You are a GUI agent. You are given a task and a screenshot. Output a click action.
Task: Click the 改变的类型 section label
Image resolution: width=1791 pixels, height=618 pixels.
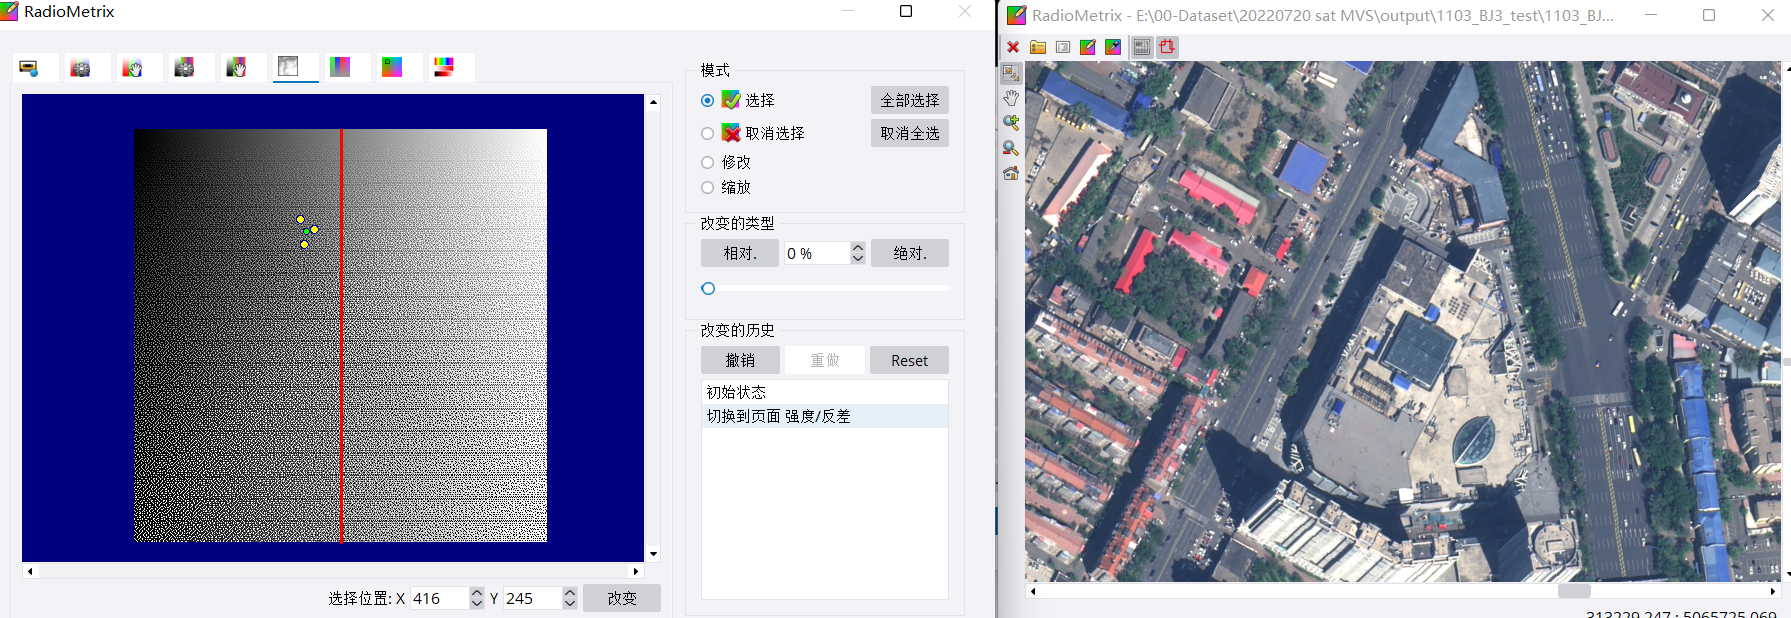point(737,223)
